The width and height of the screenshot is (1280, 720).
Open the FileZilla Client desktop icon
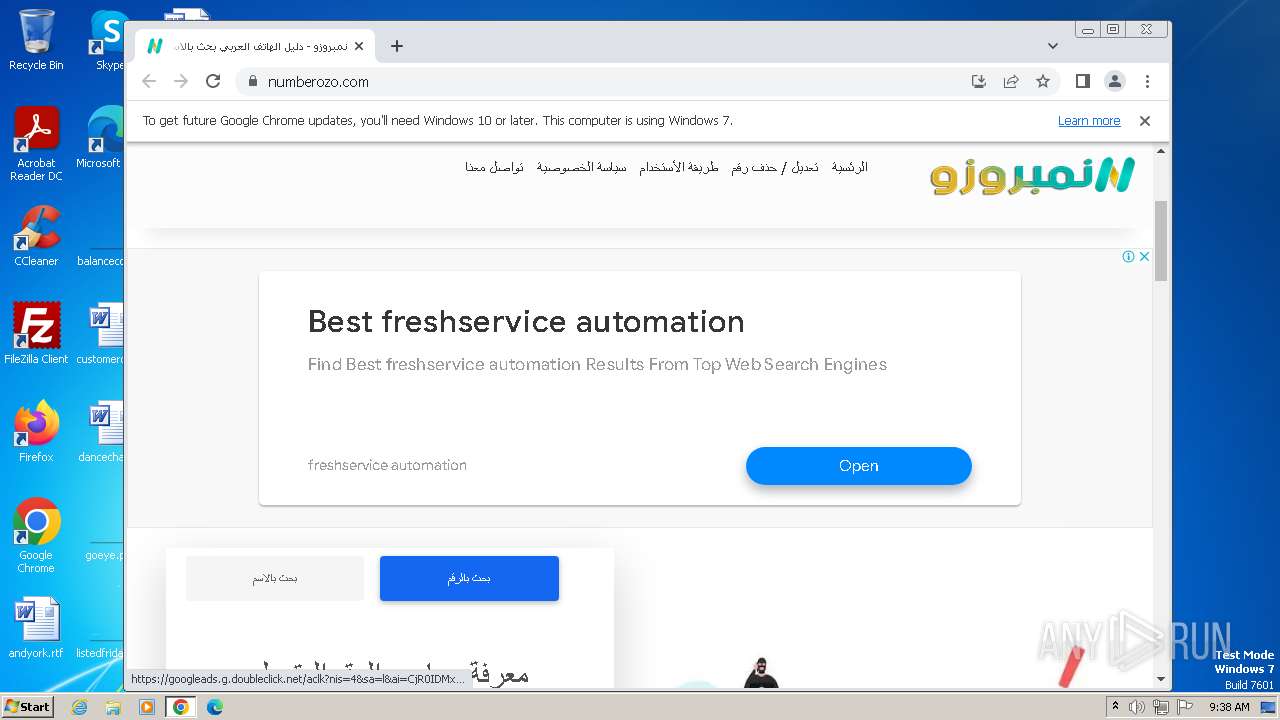point(36,334)
